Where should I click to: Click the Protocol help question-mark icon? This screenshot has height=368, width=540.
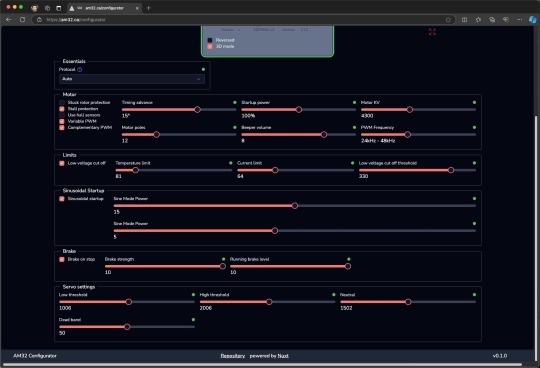(80, 70)
